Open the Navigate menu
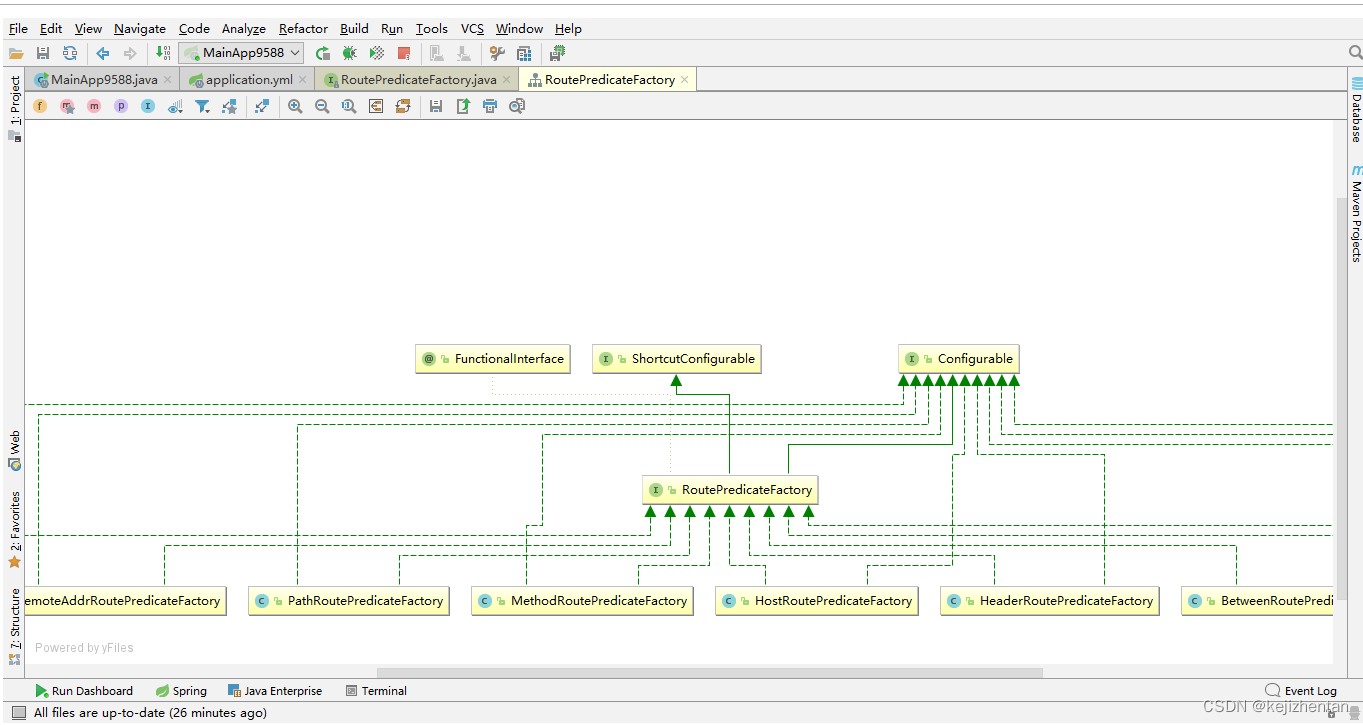Viewport: 1363px width, 725px height. (x=140, y=29)
